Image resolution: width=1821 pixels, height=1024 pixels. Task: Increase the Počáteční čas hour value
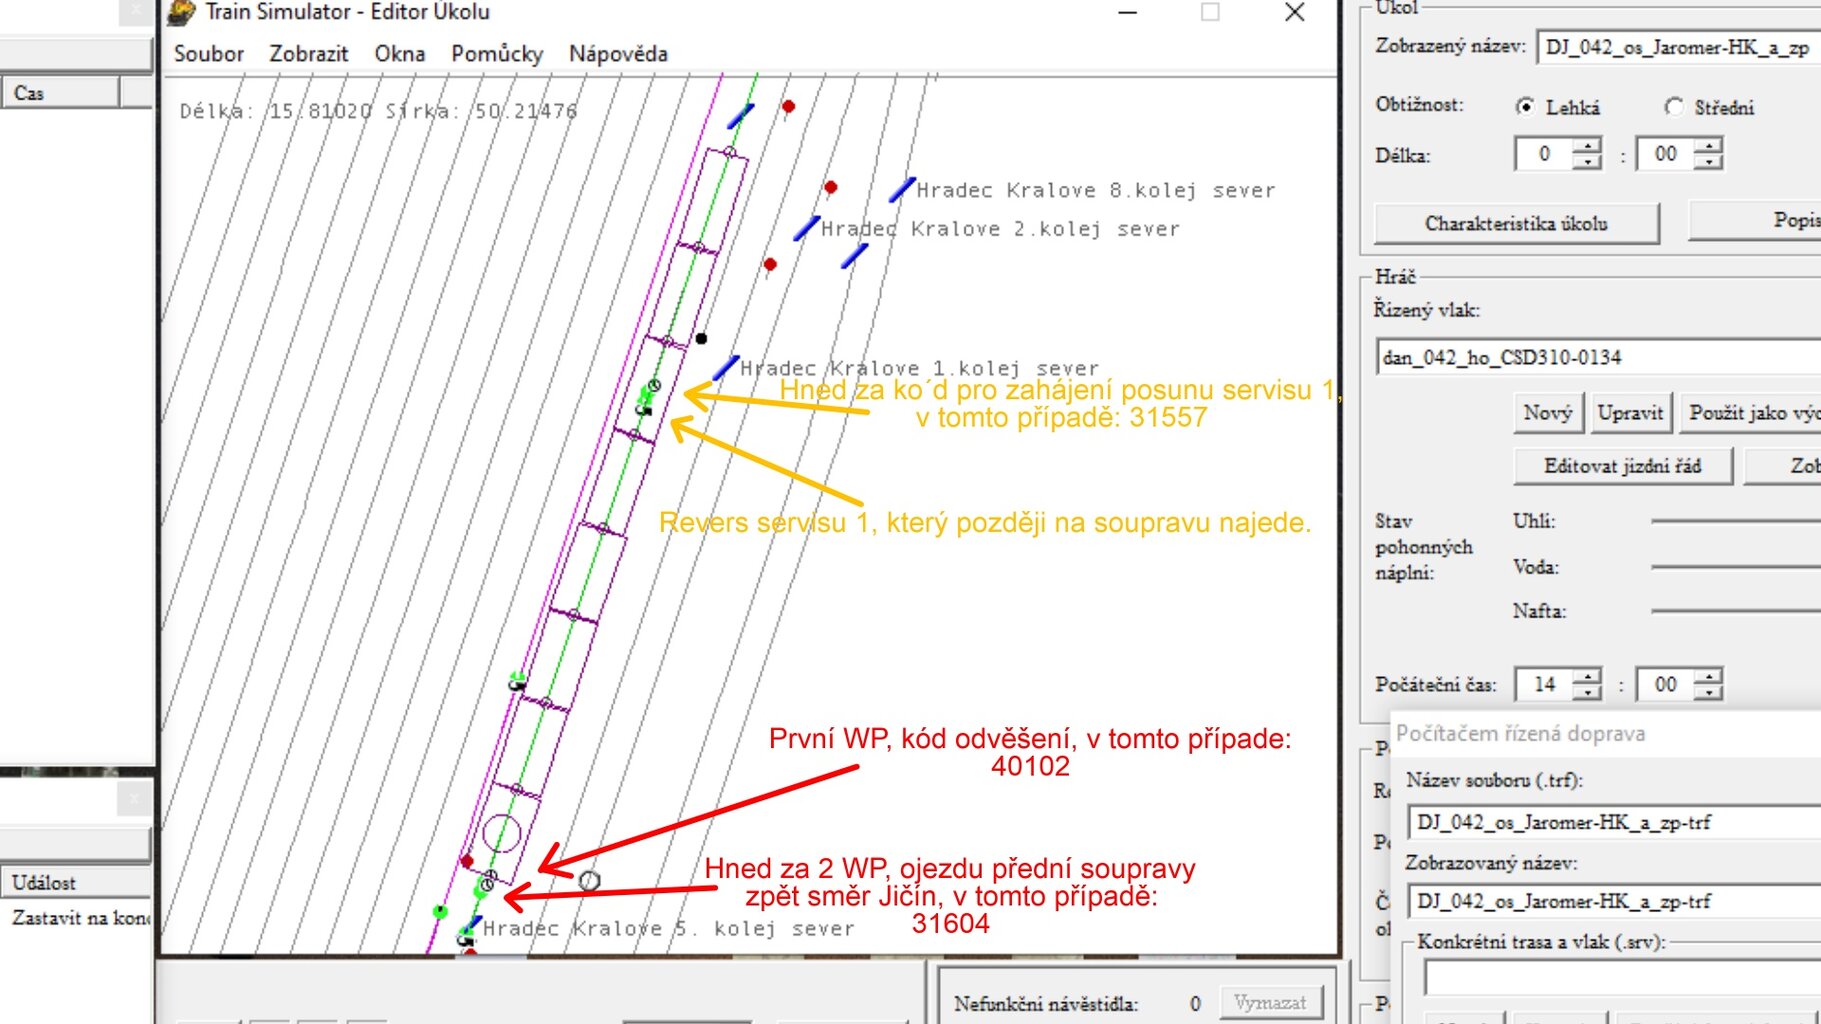click(x=1587, y=676)
